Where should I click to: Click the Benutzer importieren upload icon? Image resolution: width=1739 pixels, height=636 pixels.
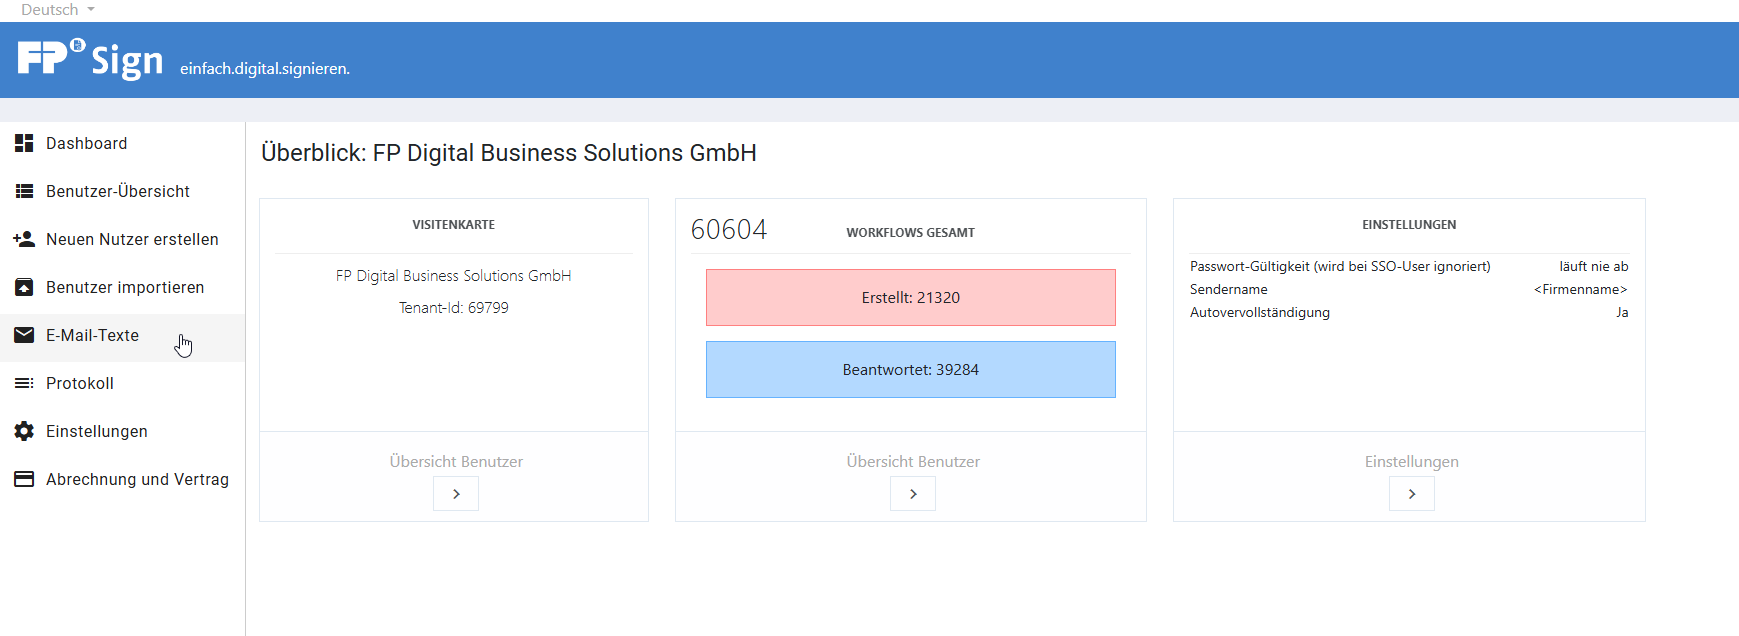coord(24,287)
